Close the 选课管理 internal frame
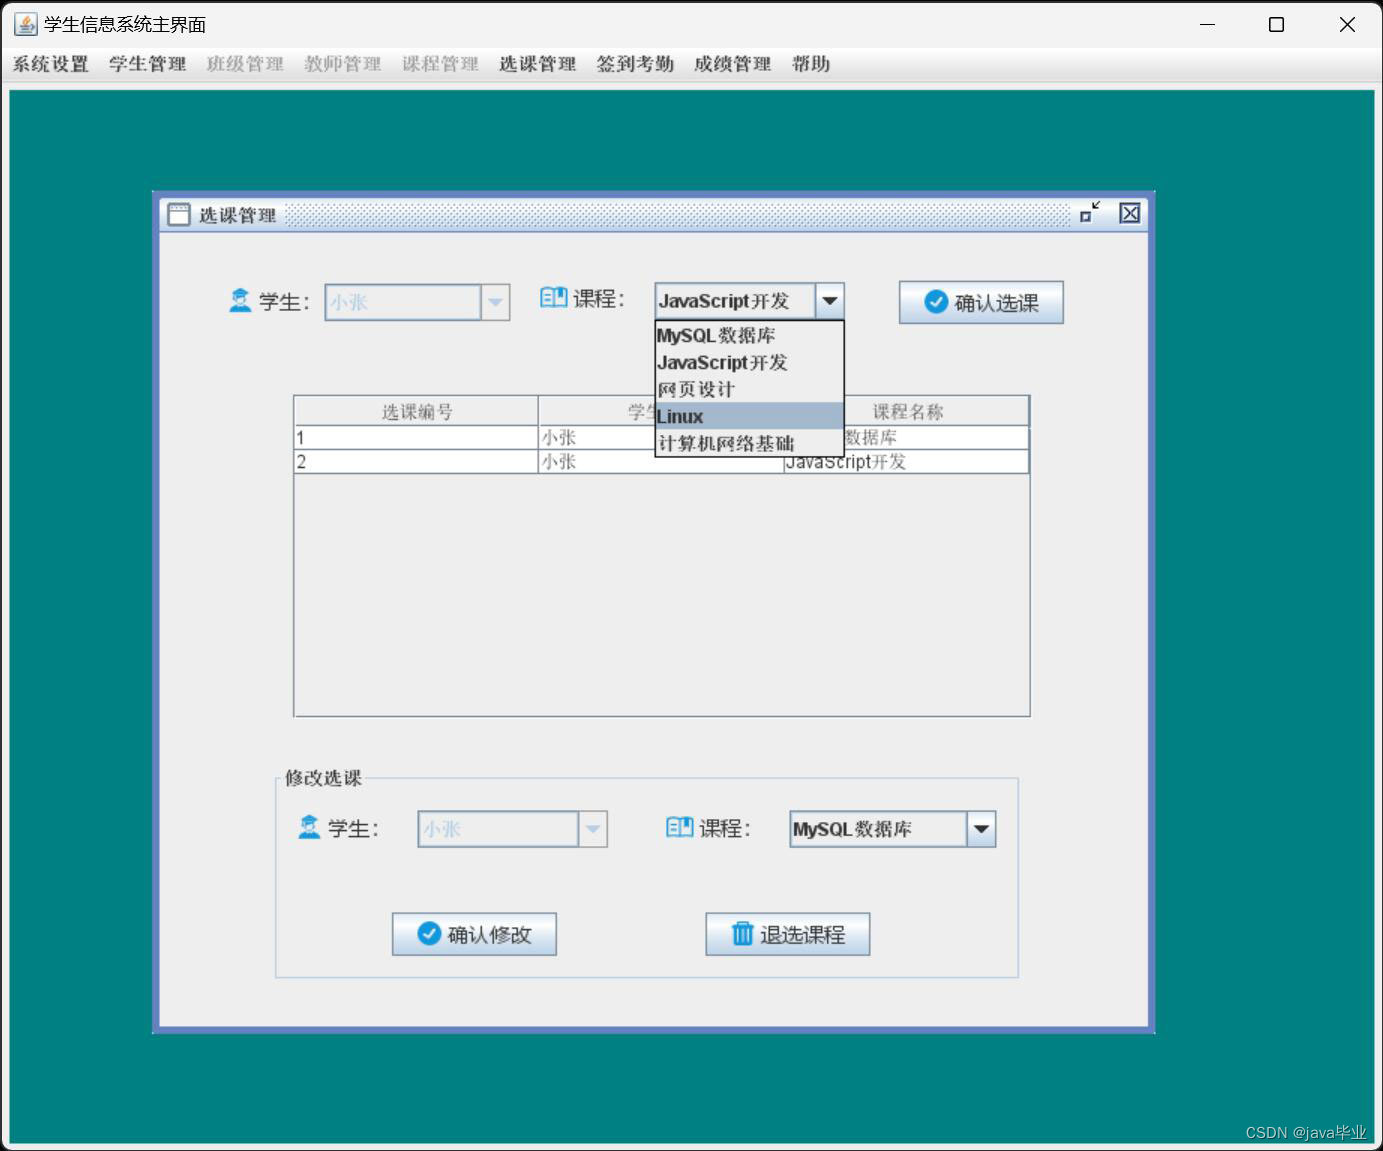This screenshot has height=1151, width=1383. click(x=1130, y=213)
